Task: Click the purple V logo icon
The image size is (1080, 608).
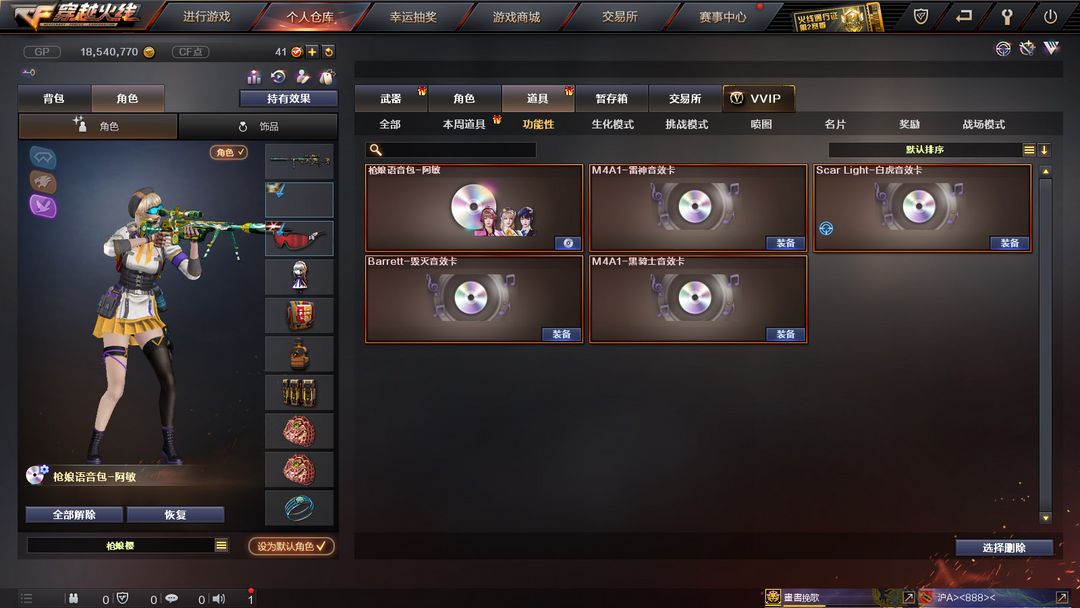Action: pos(1051,48)
